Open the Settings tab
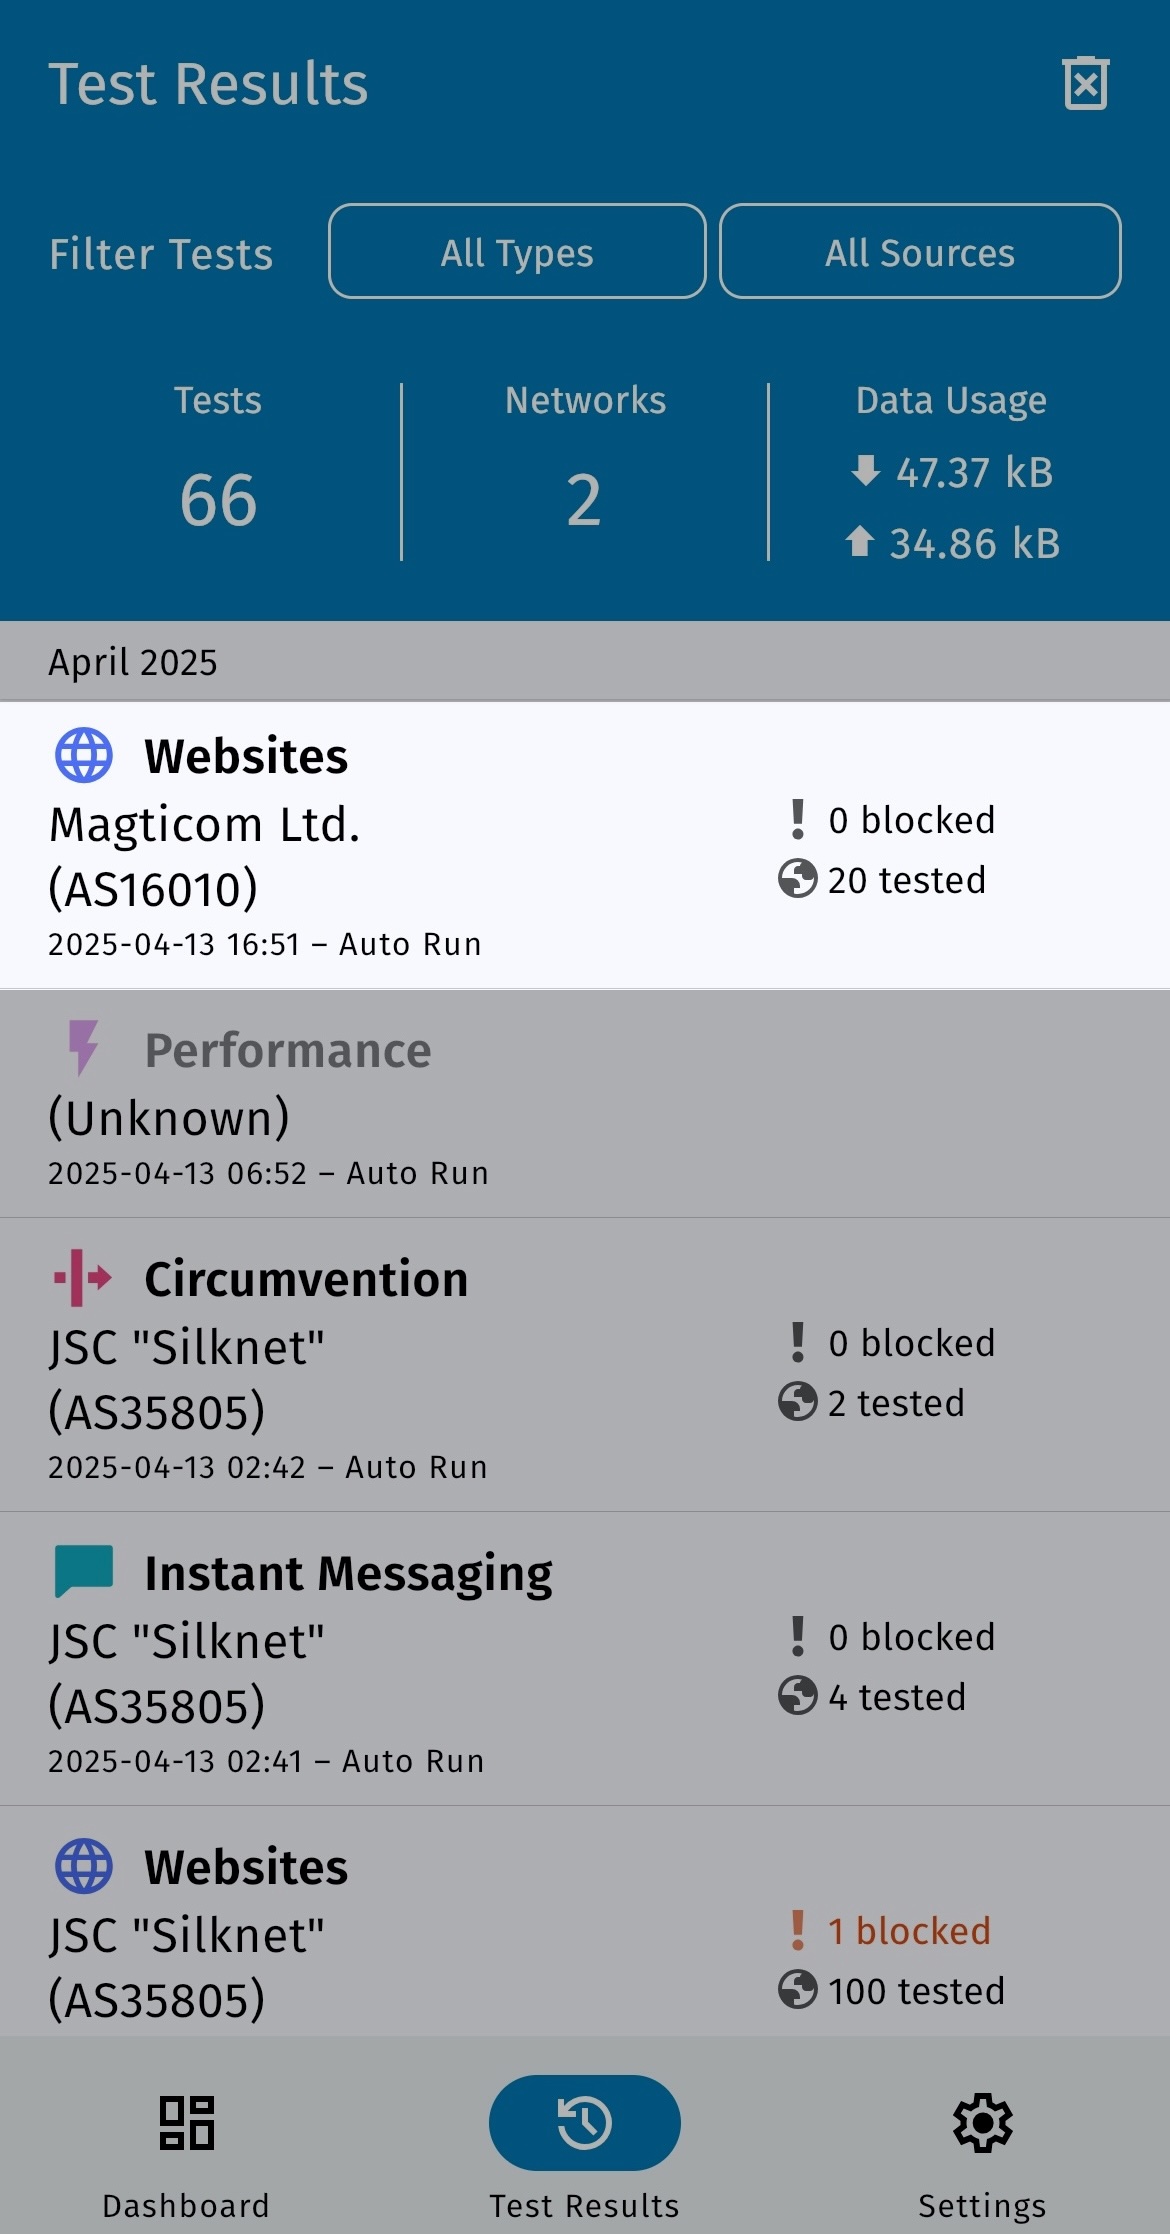Viewport: 1170px width, 2234px height. [982, 2148]
